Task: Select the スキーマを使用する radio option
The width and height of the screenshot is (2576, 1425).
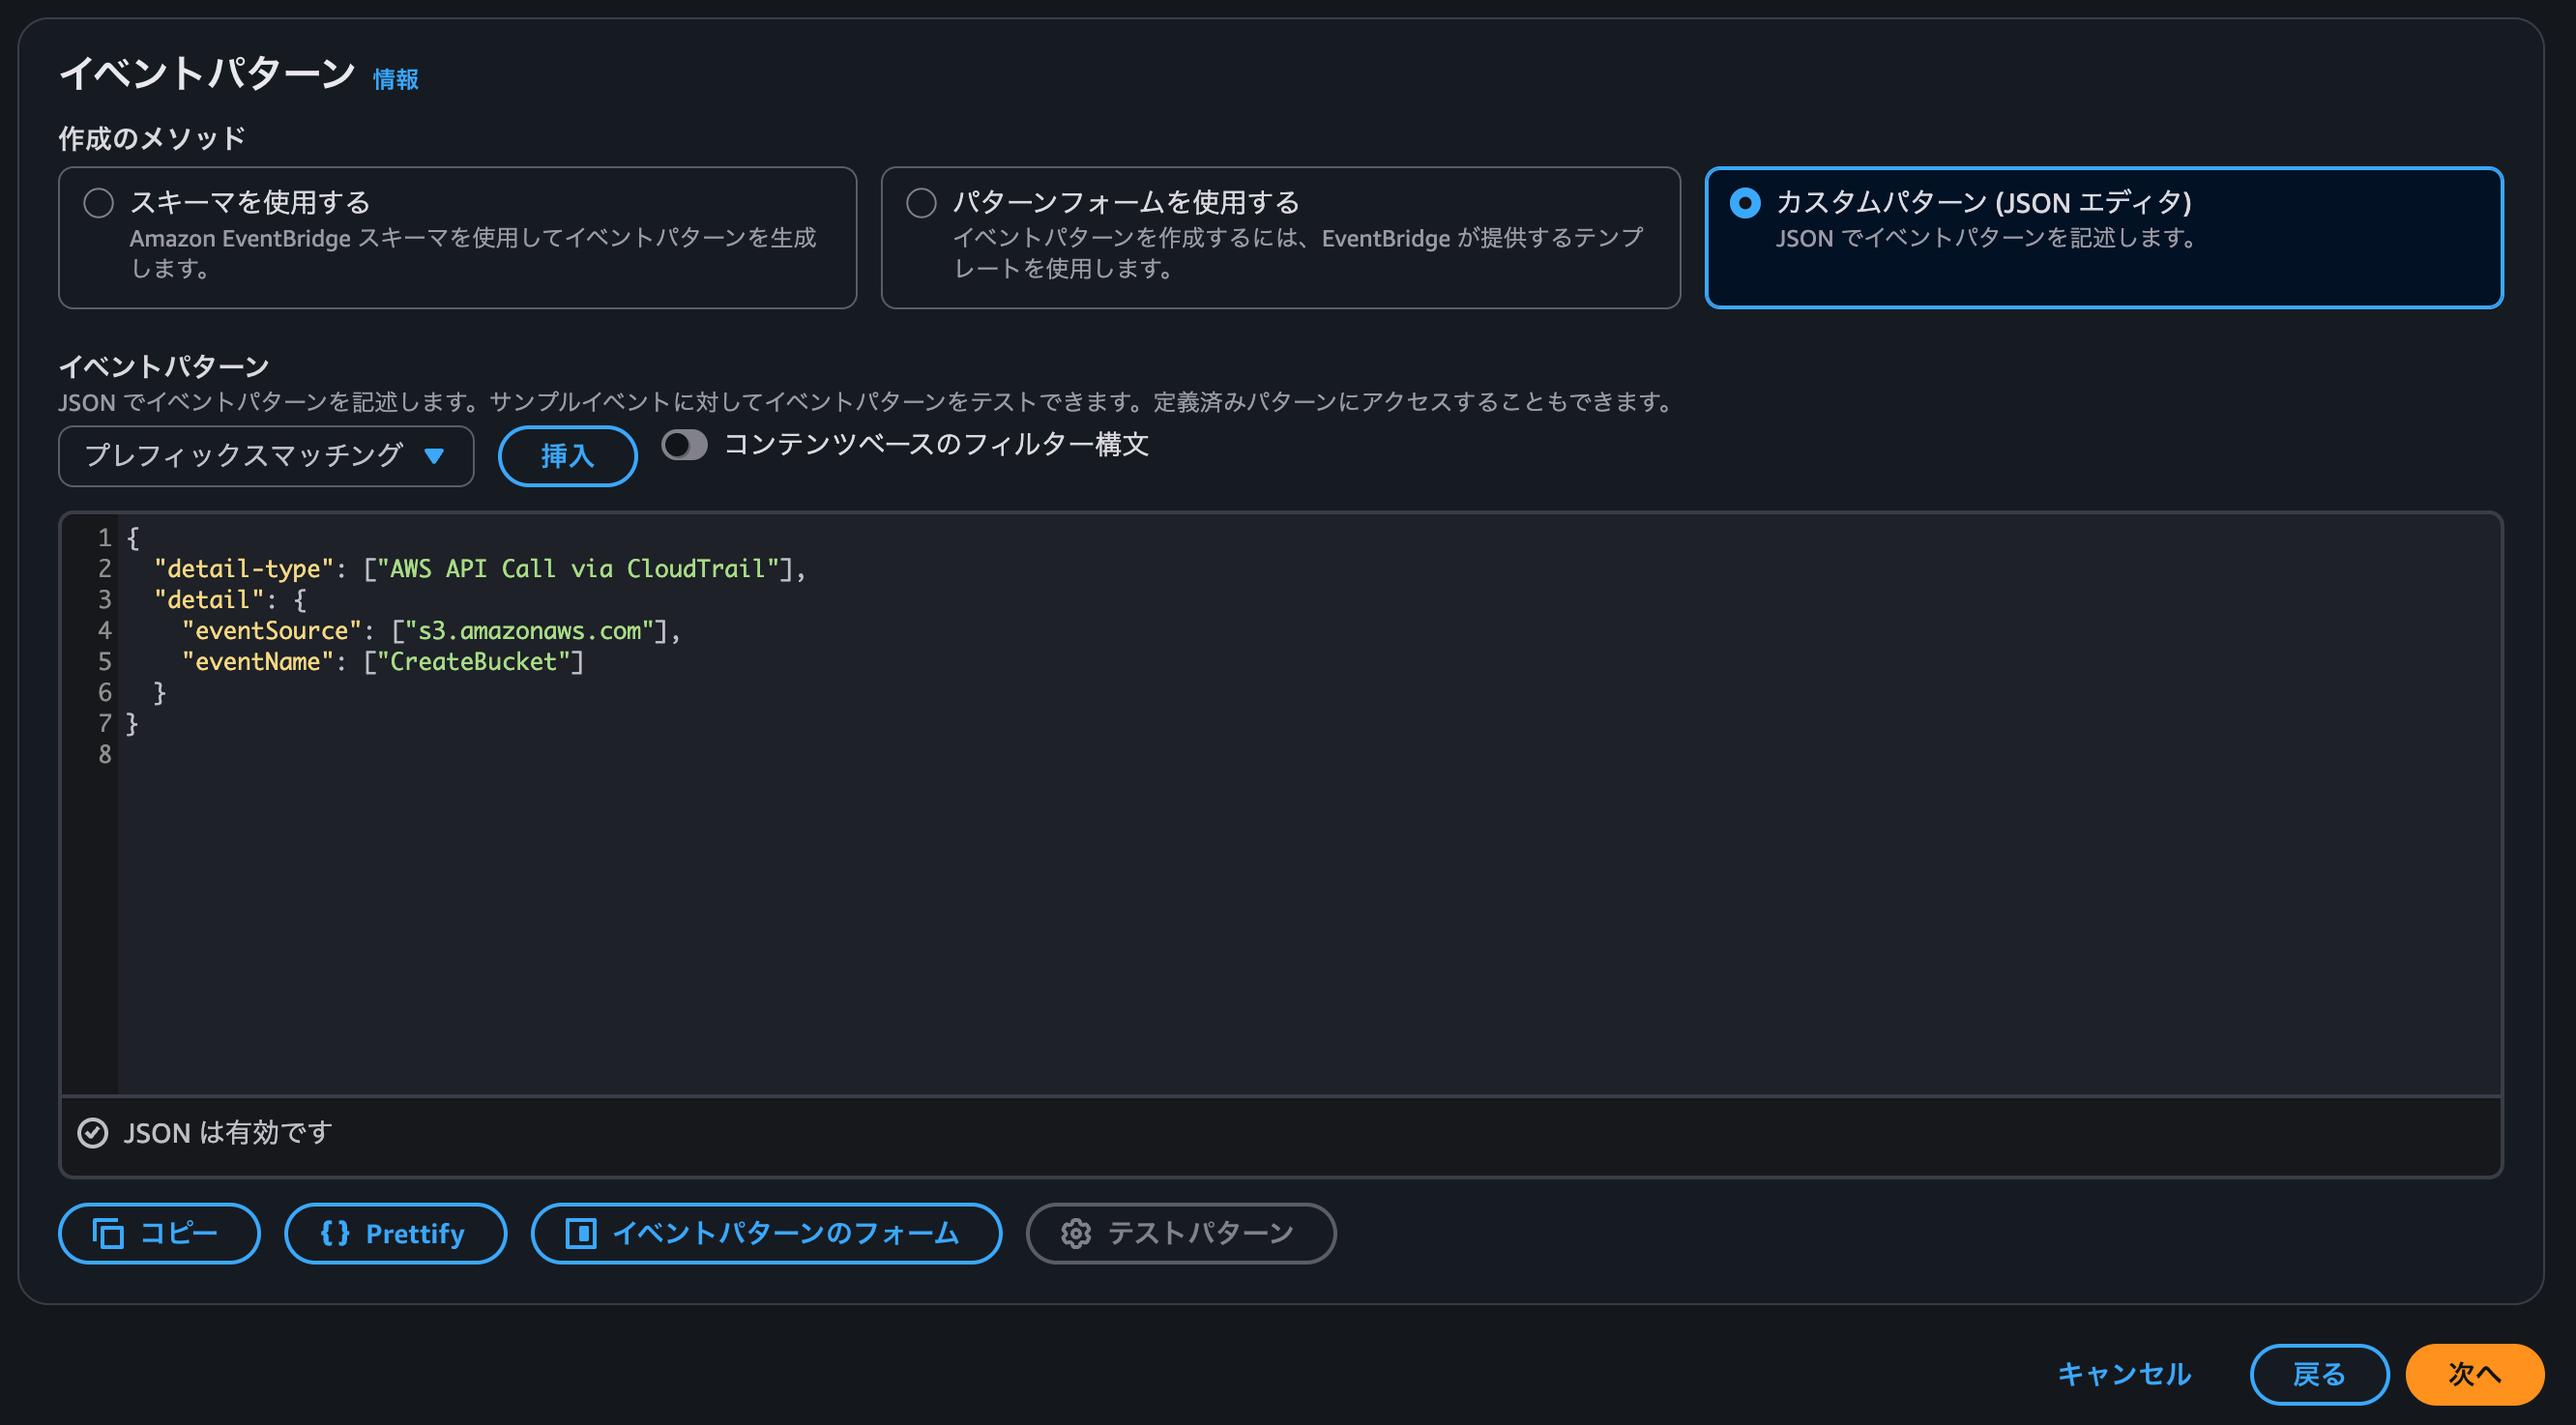Action: pos(98,202)
